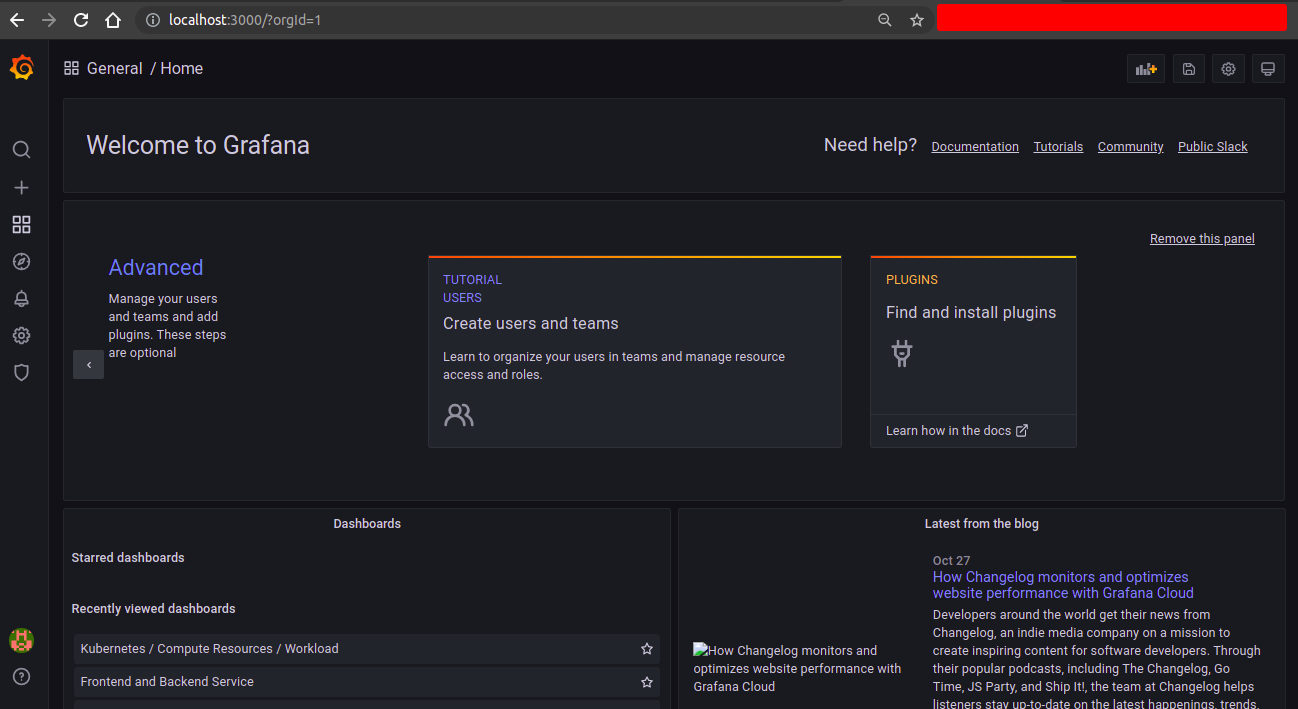Open the Dashboards grid icon in sidebar
This screenshot has height=709, width=1298.
(21, 224)
